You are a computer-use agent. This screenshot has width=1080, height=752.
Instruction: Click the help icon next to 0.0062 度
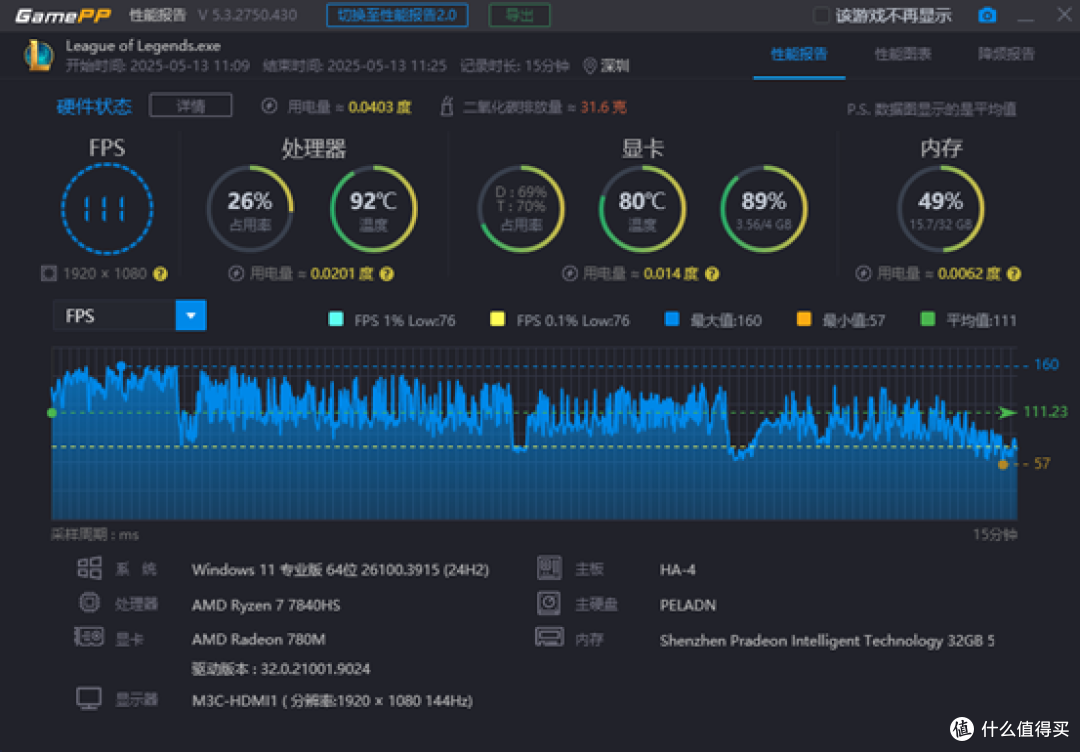(1014, 274)
